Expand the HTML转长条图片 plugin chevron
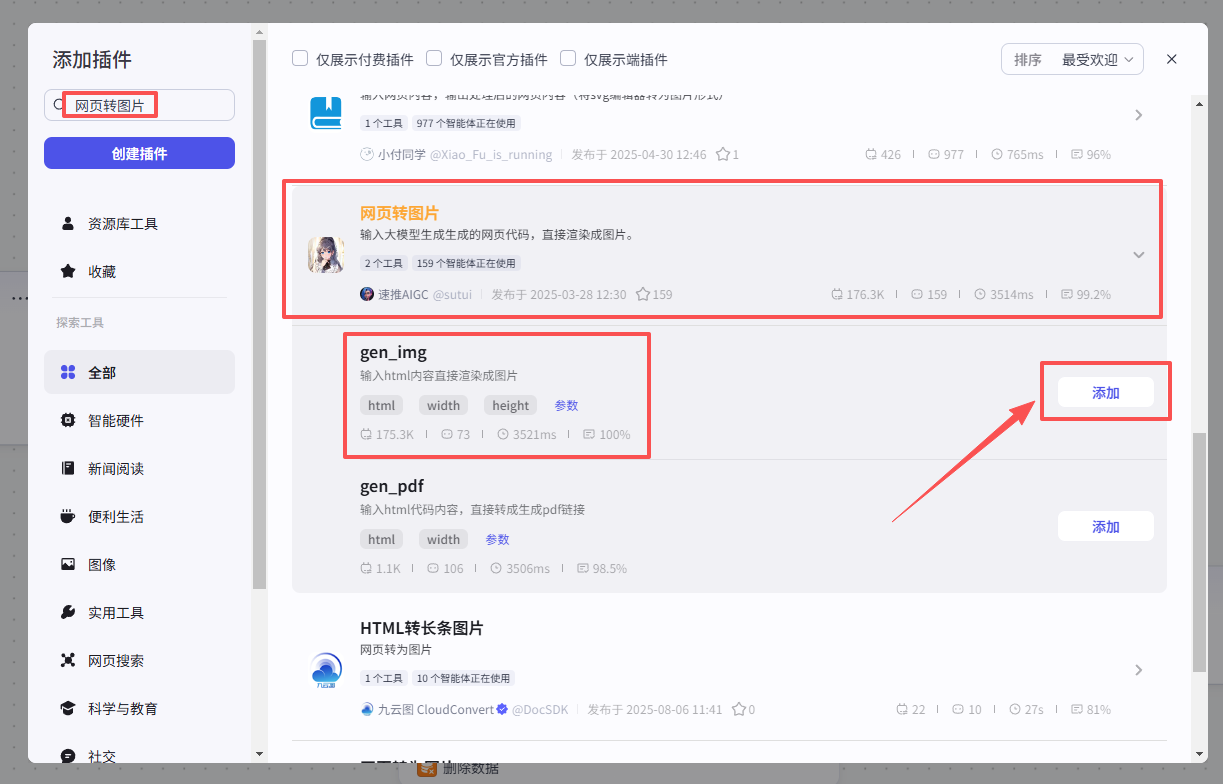Screen dimensions: 1223x784 1138,669
